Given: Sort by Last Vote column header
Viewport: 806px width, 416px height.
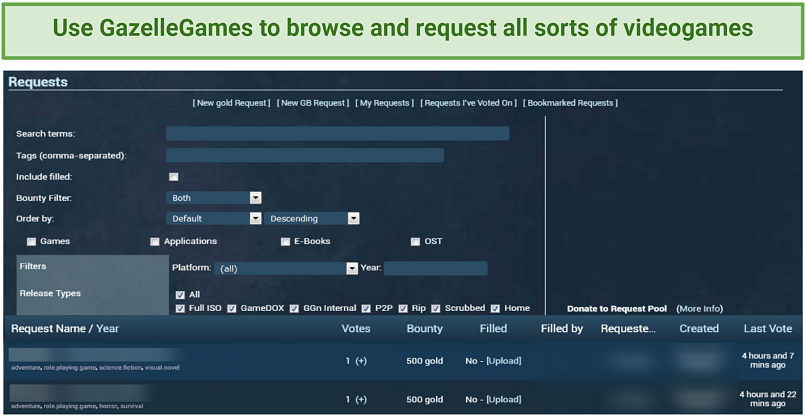Looking at the screenshot, I should click(768, 329).
